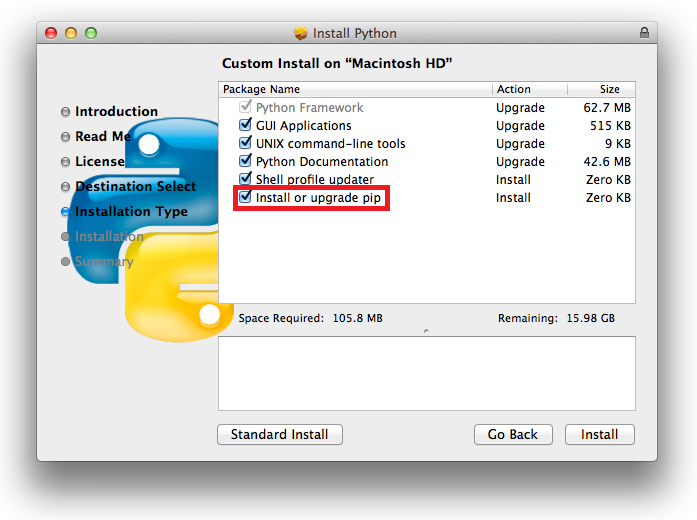Select the License step
Image resolution: width=697 pixels, height=520 pixels.
click(92, 161)
